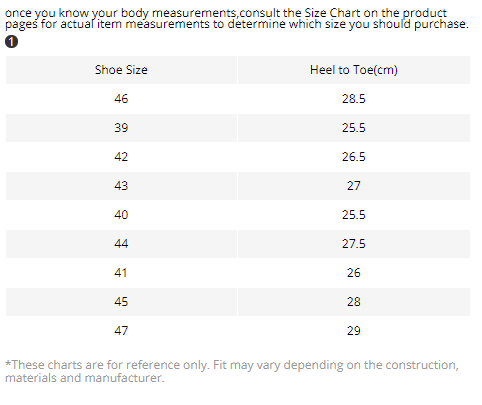Click the 28.5 heel to toe value
The width and height of the screenshot is (482, 405).
(354, 99)
